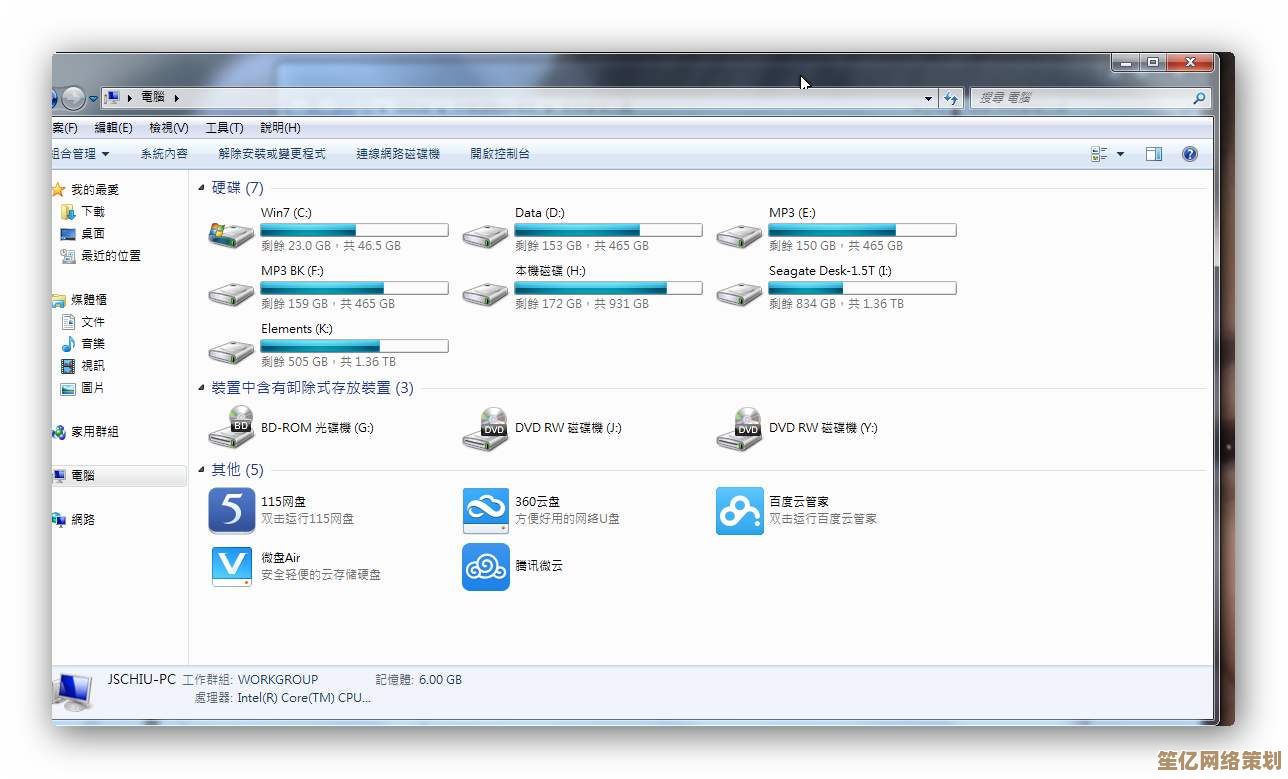The image size is (1288, 779).
Task: Open 百度云管家 cloud icon
Action: 740,510
